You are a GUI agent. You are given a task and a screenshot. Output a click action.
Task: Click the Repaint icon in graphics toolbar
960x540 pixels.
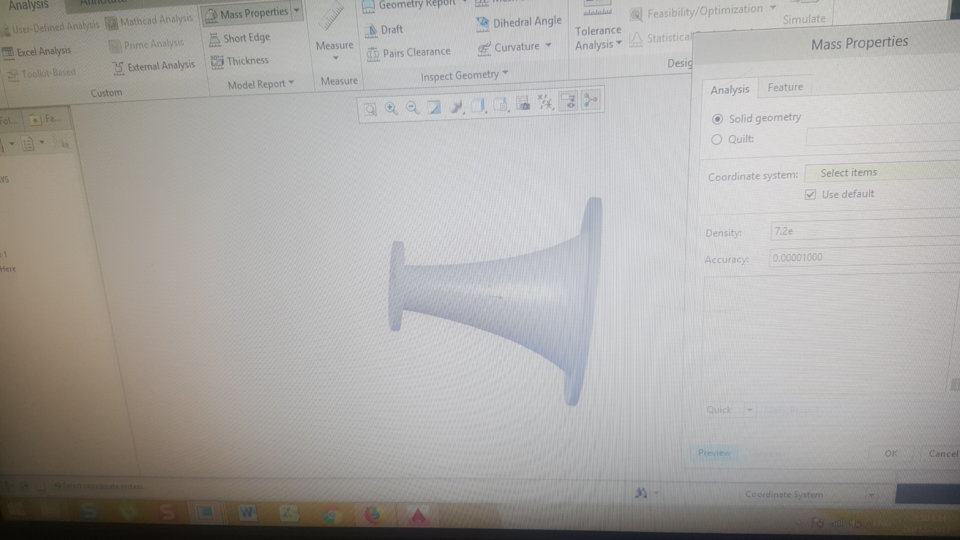pyautogui.click(x=434, y=107)
